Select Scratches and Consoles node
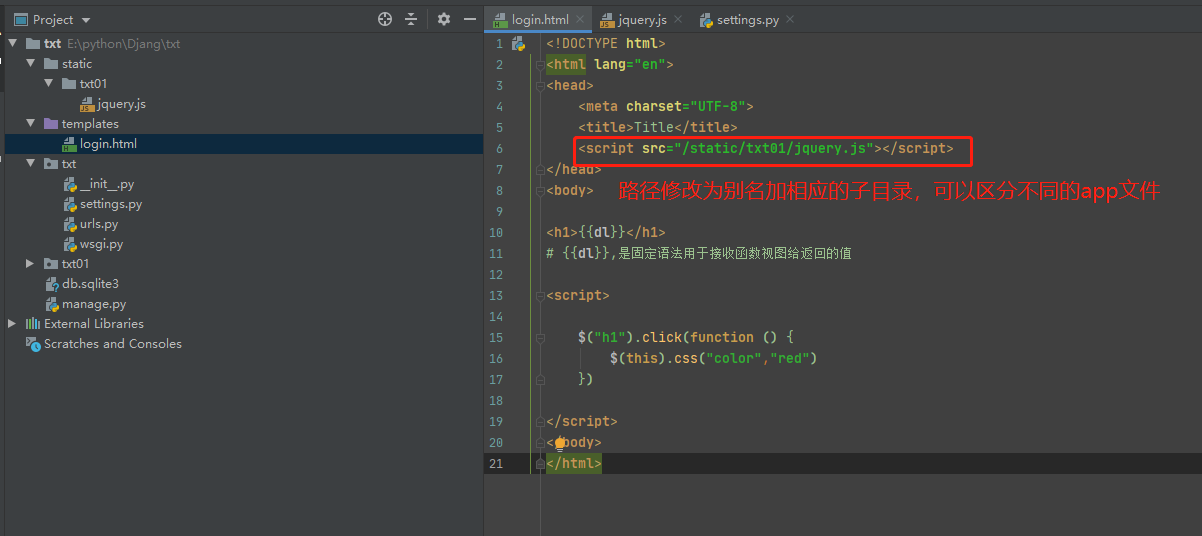 [113, 344]
